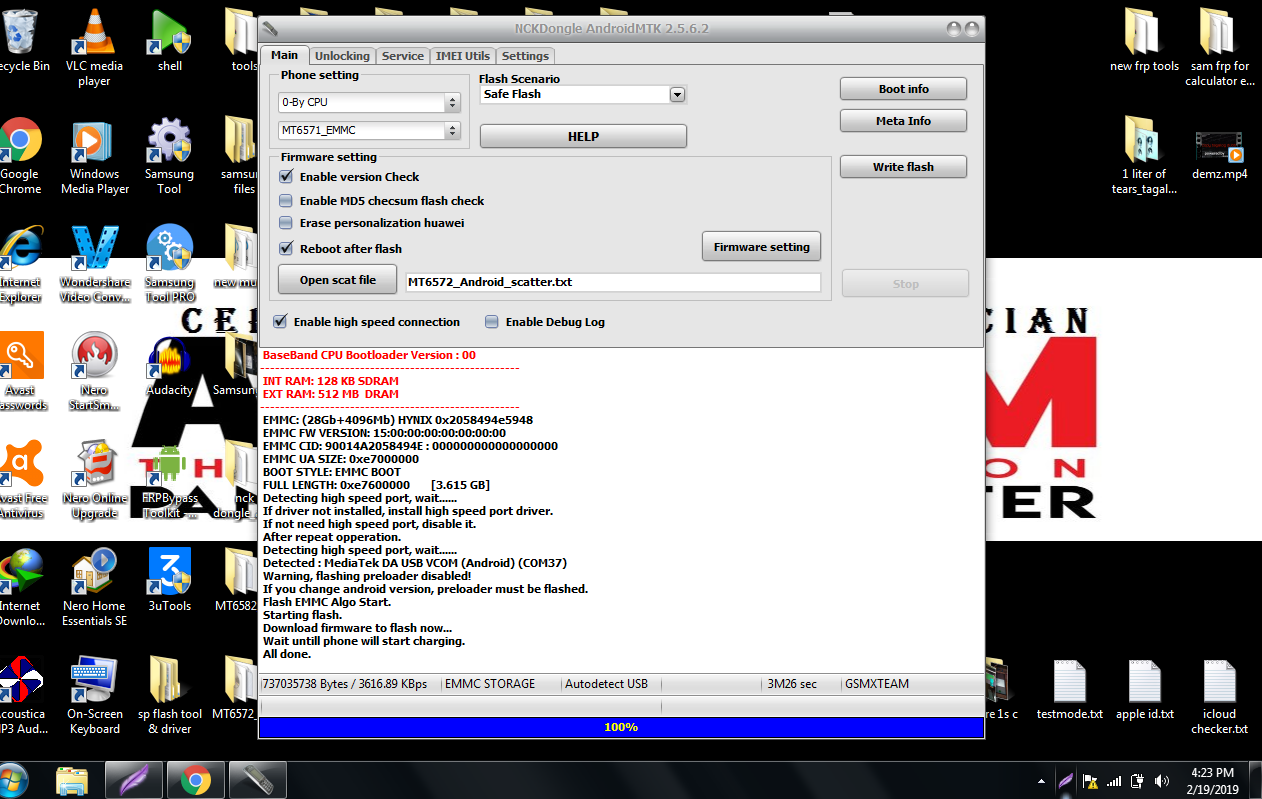Open new frp tools folder
This screenshot has width=1262, height=799.
[x=1144, y=40]
